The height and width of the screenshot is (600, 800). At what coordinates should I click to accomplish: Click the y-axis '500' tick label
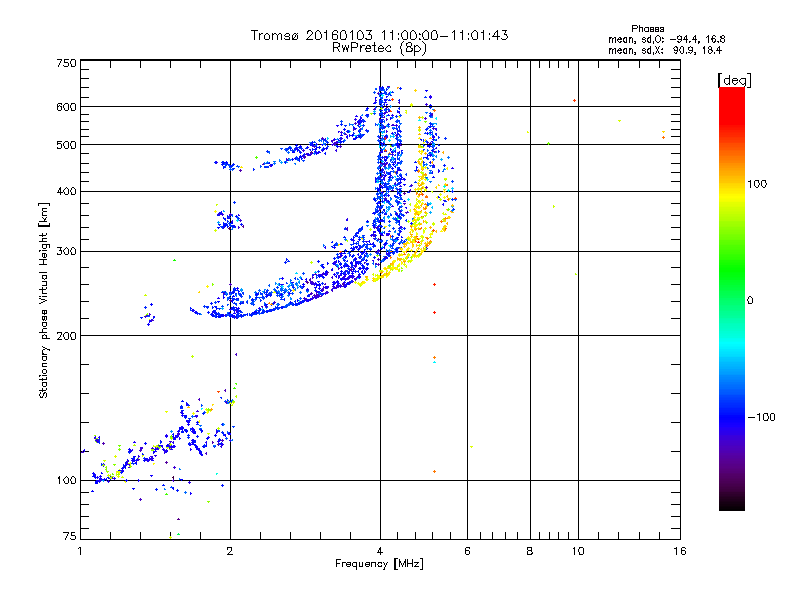[66, 145]
